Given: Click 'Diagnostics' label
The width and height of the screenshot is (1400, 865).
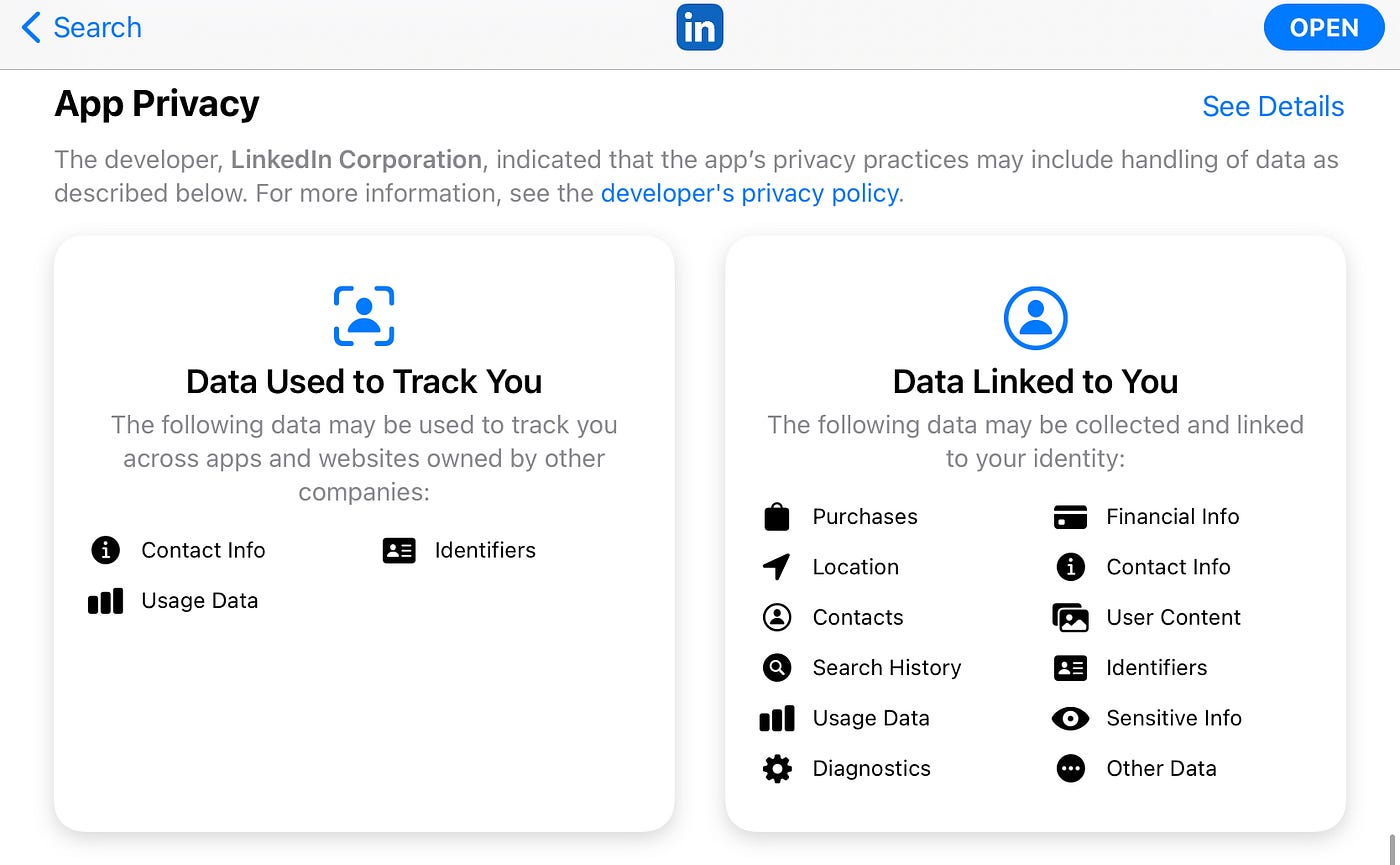Looking at the screenshot, I should click(x=872, y=768).
